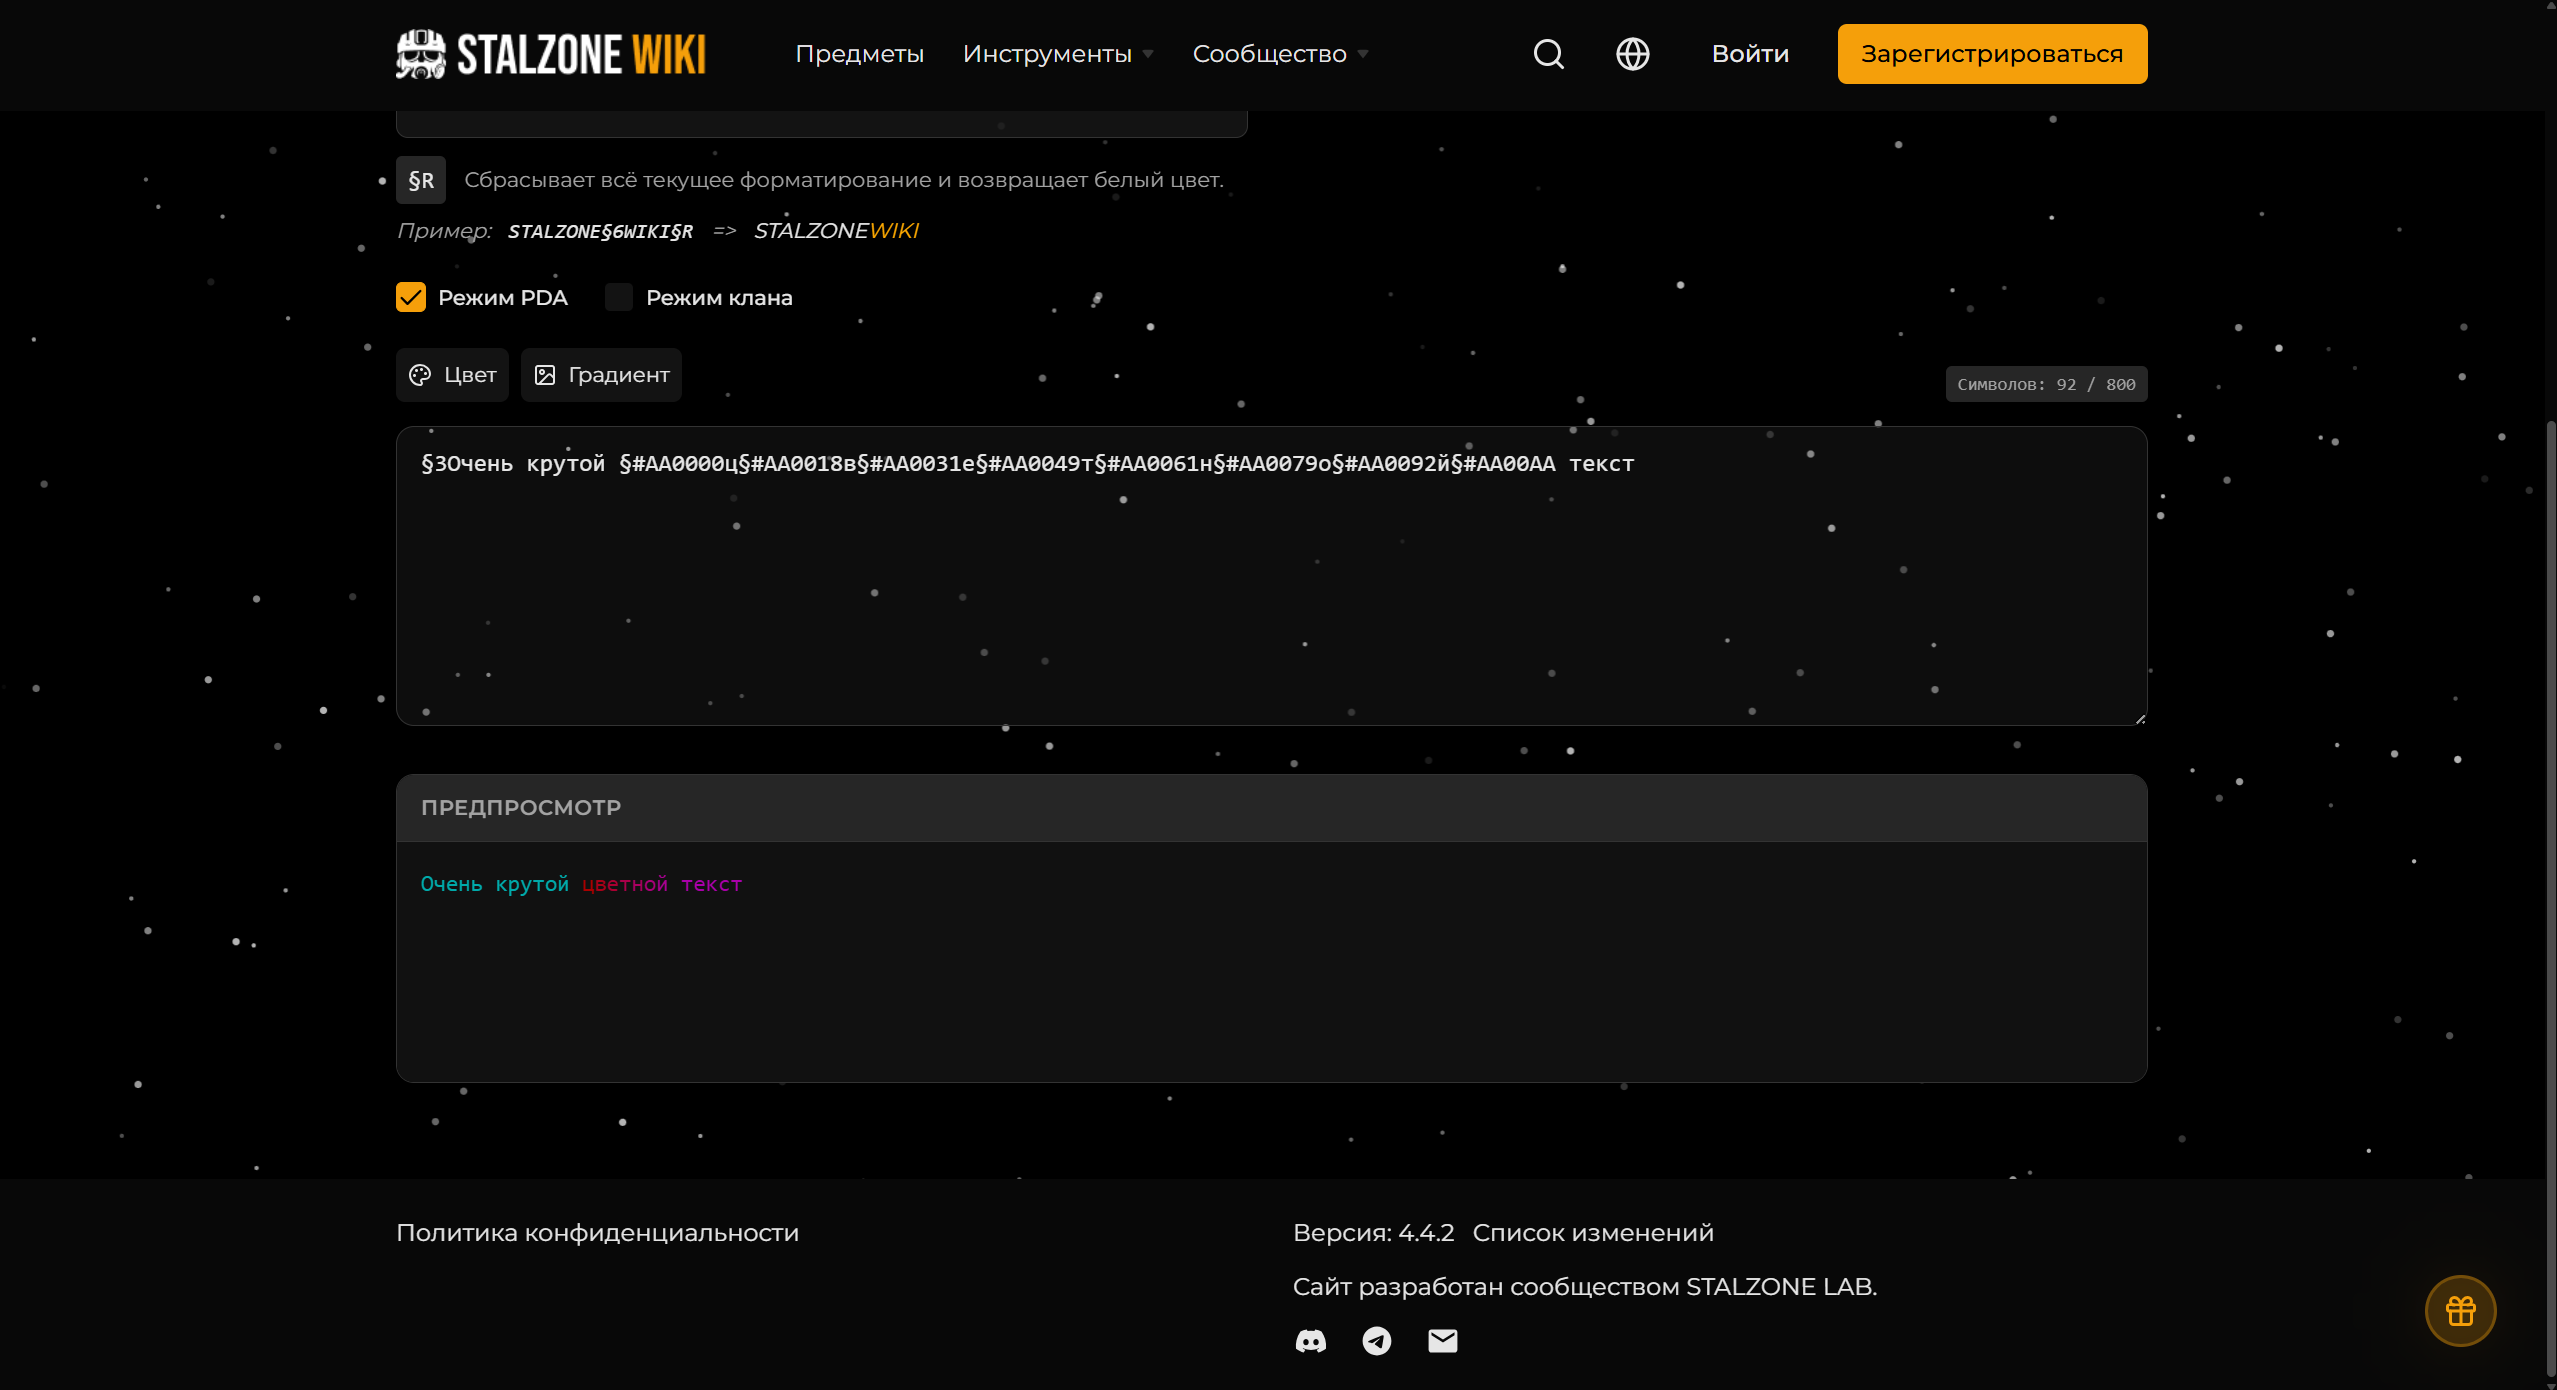
Task: Click the example code STALZONE§6WIKI§R
Action: [x=600, y=232]
